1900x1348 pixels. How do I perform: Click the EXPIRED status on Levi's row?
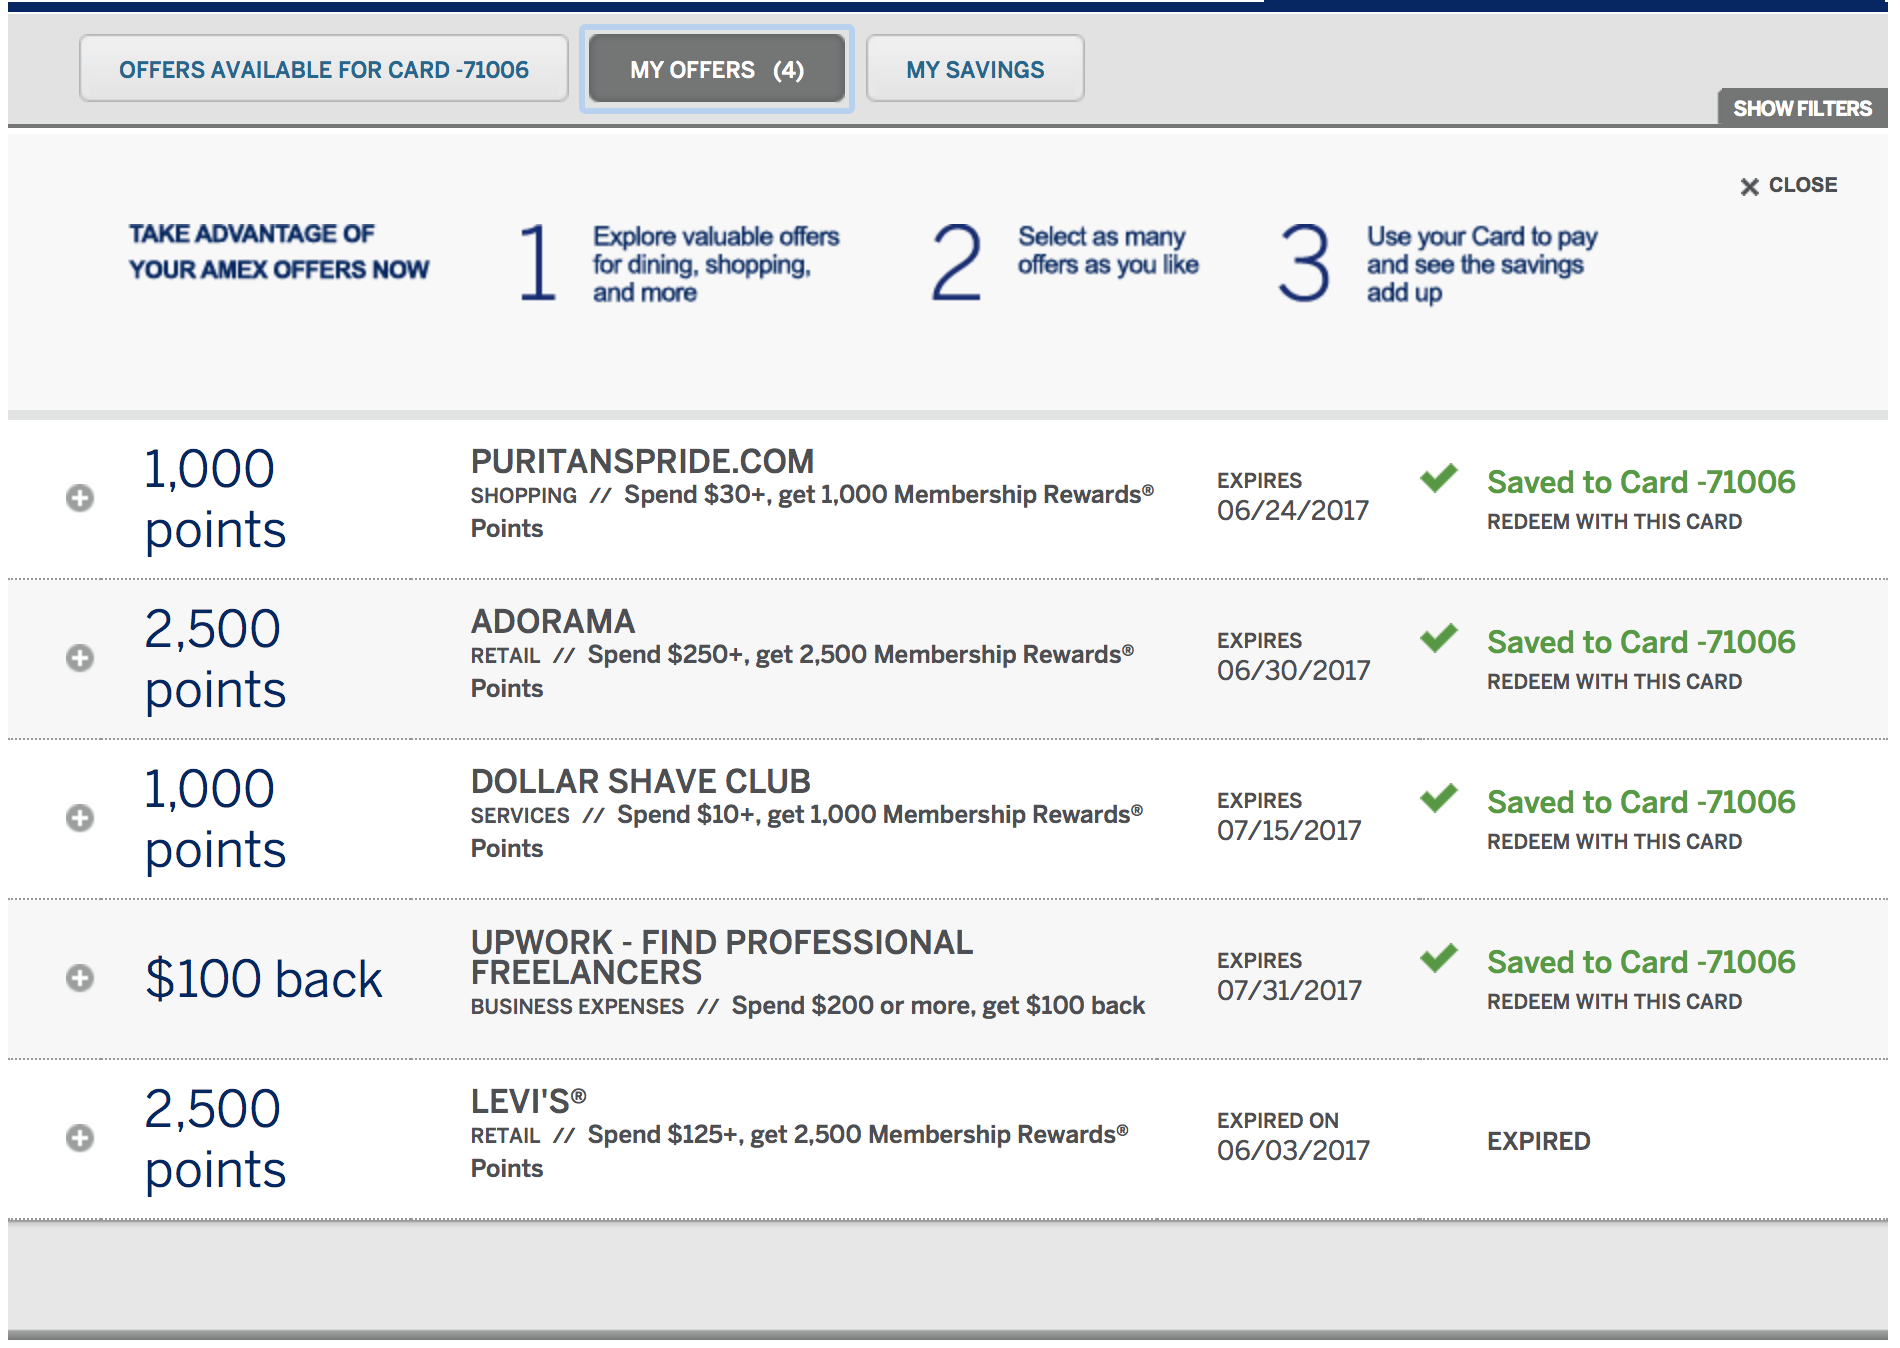[x=1538, y=1141]
